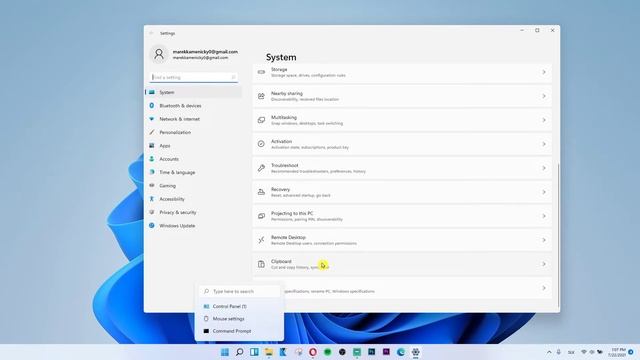
Task: Open the Opera browser taskbar icon
Action: pyautogui.click(x=313, y=352)
